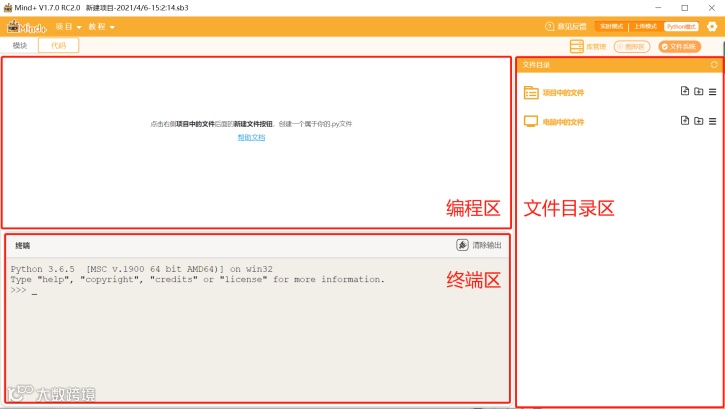Open the 项目 dropdown menu
The height and width of the screenshot is (409, 725).
coord(68,27)
